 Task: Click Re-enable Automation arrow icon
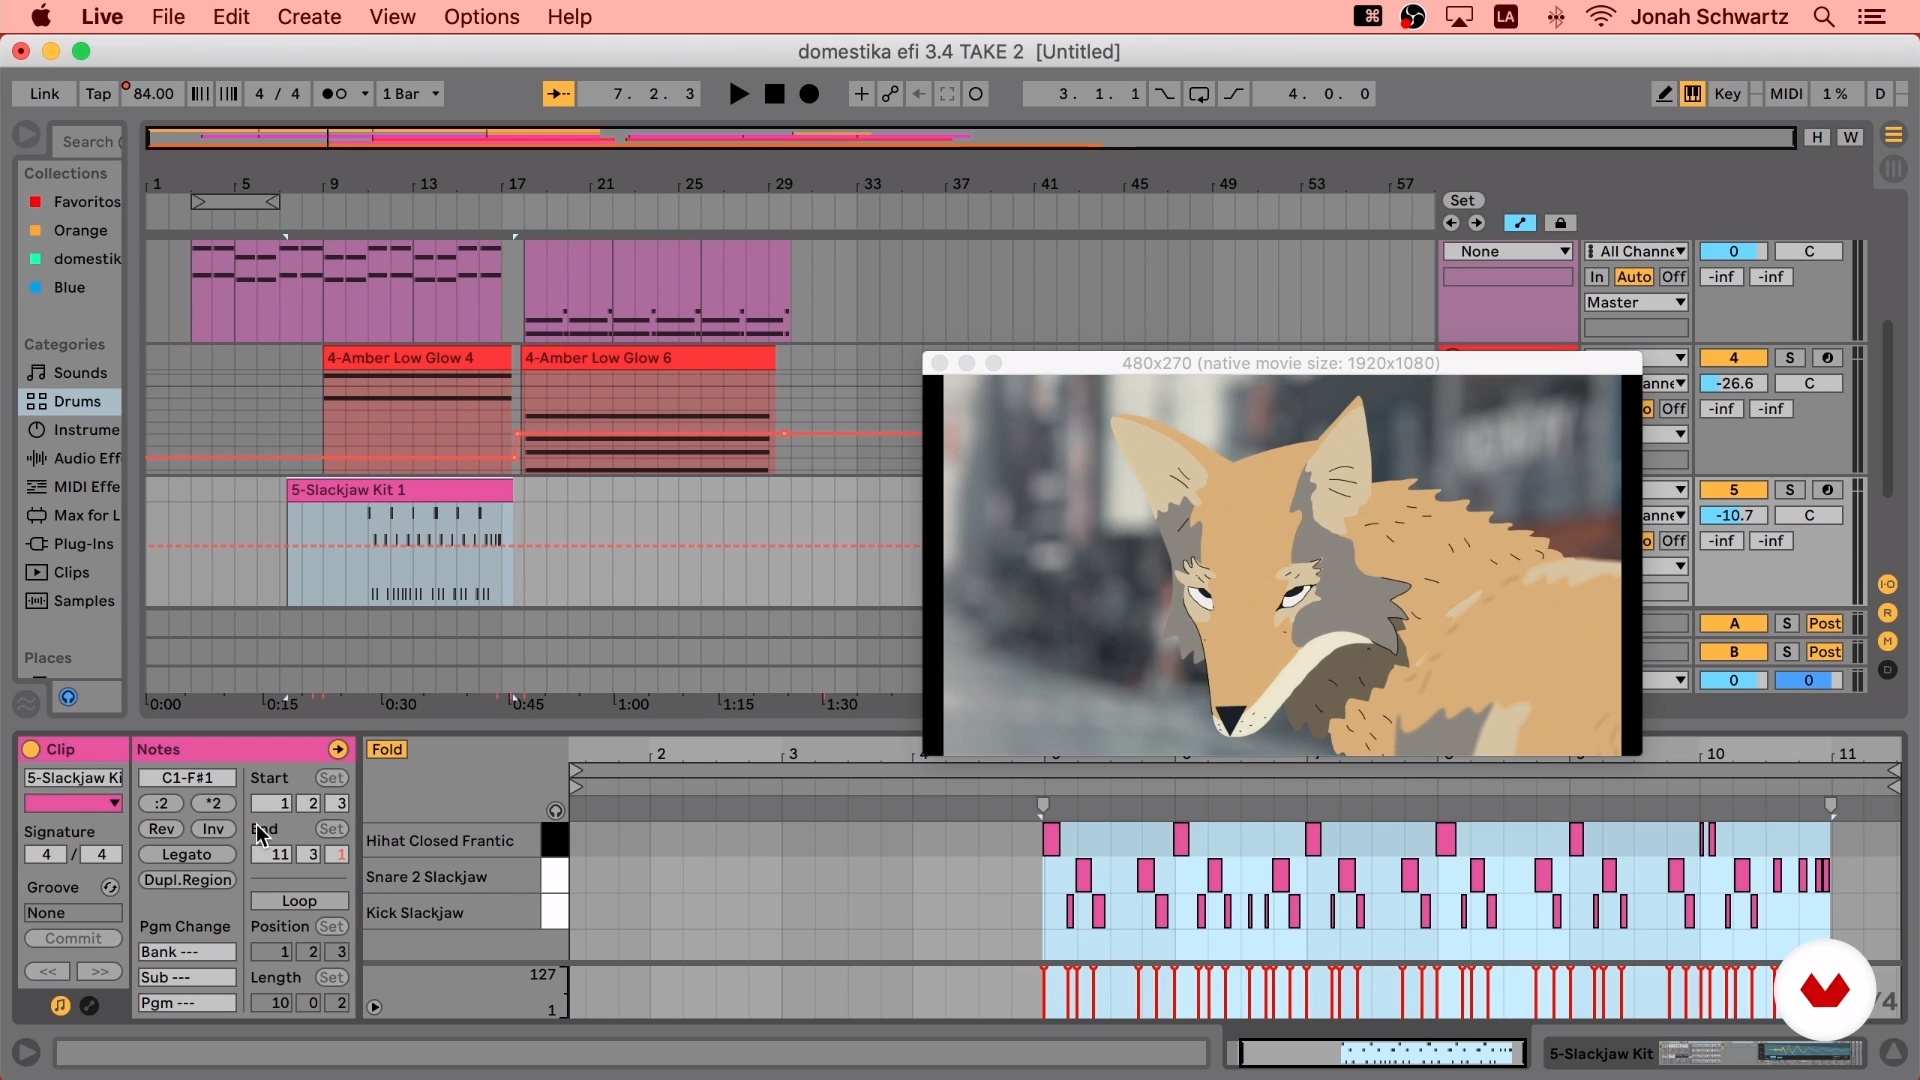coord(919,94)
